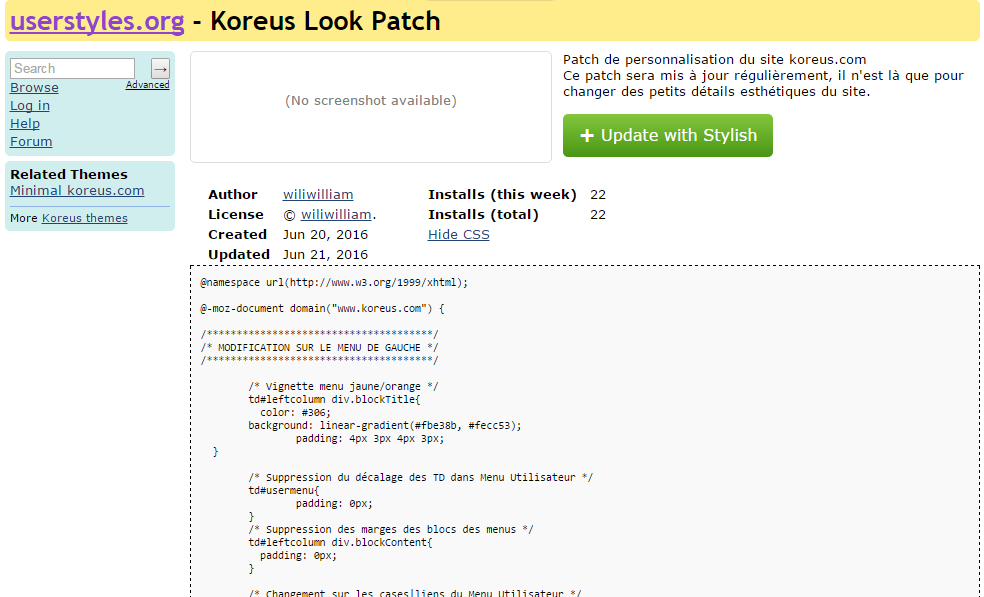Open the Advanced search link
984x597 pixels.
(147, 85)
